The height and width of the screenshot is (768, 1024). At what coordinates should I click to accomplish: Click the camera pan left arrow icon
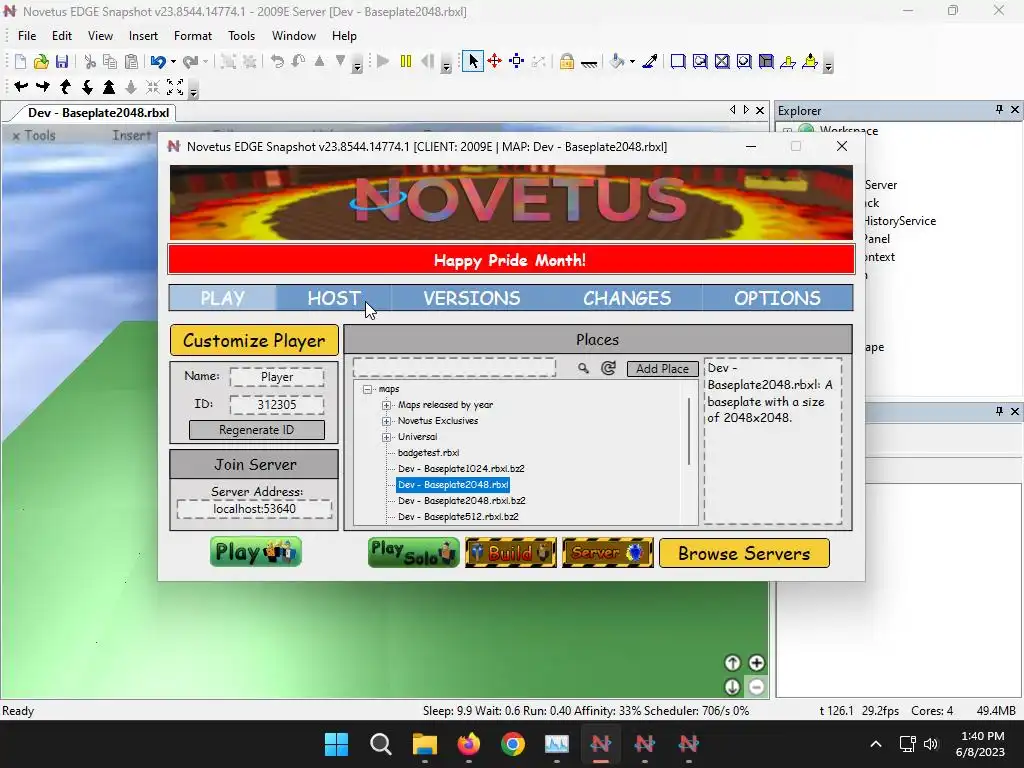click(x=21, y=86)
